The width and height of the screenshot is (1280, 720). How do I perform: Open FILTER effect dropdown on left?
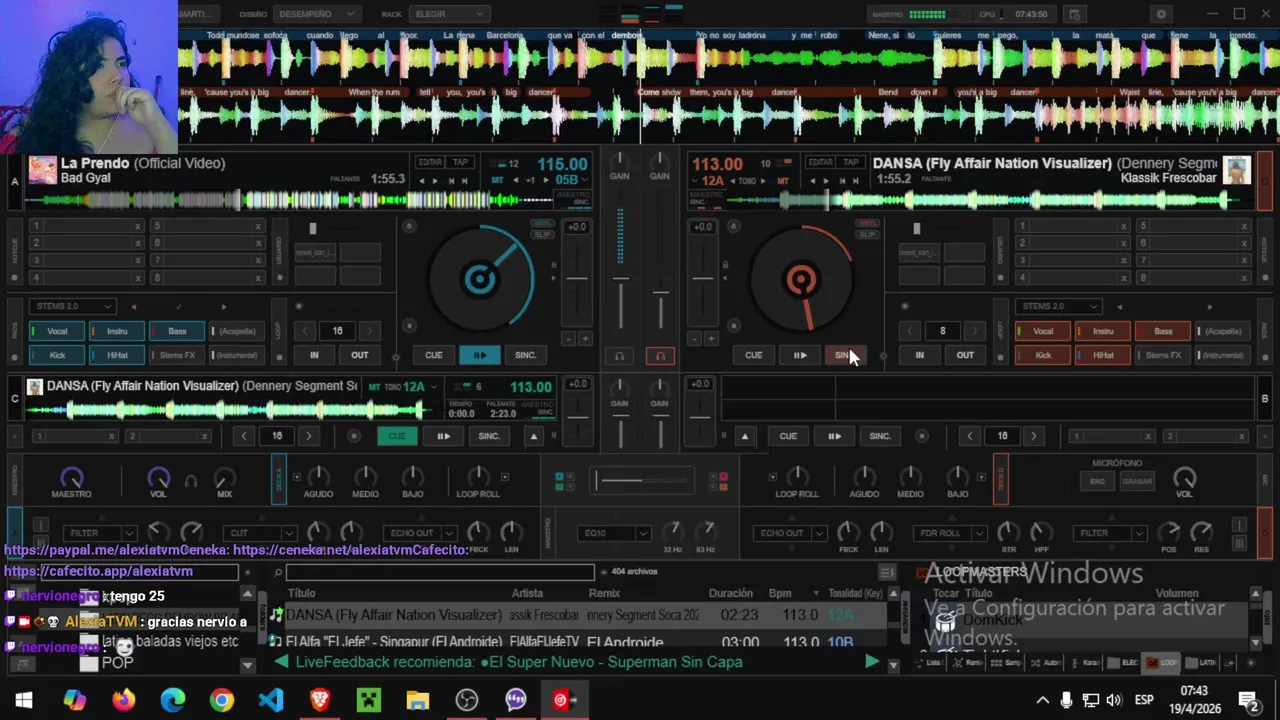[99, 533]
